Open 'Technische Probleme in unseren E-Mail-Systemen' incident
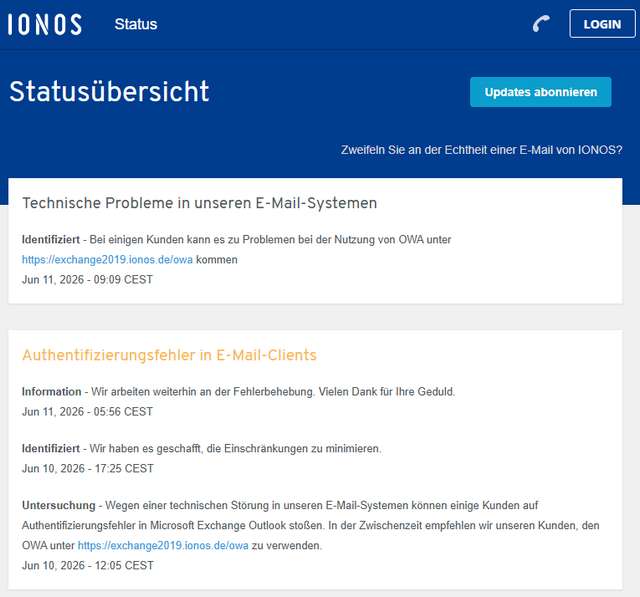The image size is (640, 597). (x=200, y=203)
